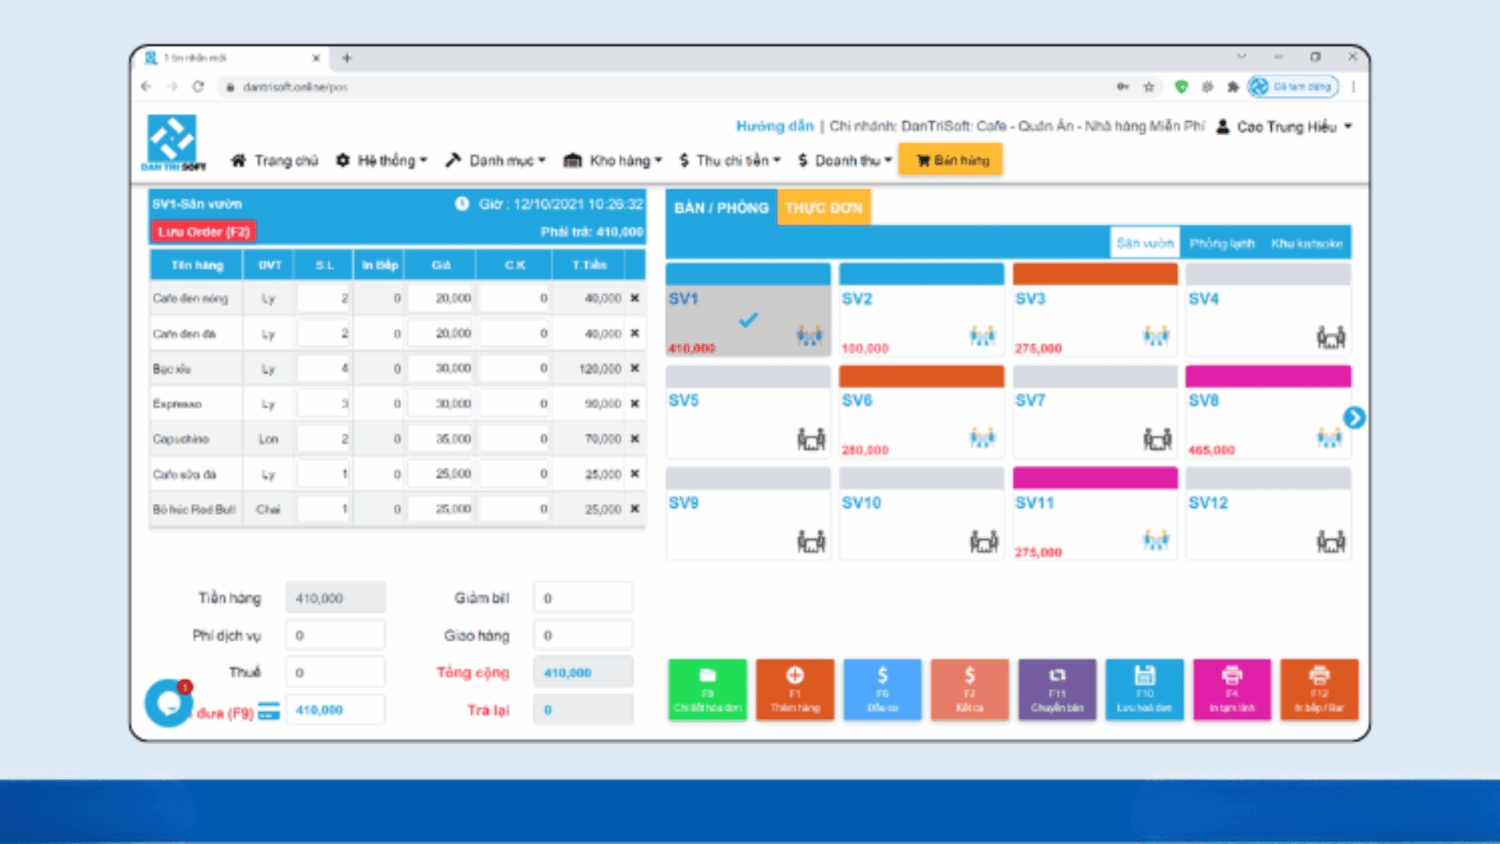Viewport: 1500px width, 844px height.
Task: Delete the Bò húc Red Bull line item
Action: [x=634, y=509]
